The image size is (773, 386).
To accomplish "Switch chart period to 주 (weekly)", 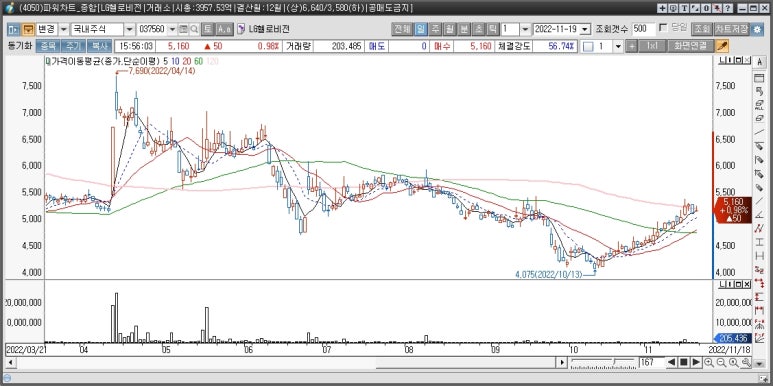I will 435,29.
